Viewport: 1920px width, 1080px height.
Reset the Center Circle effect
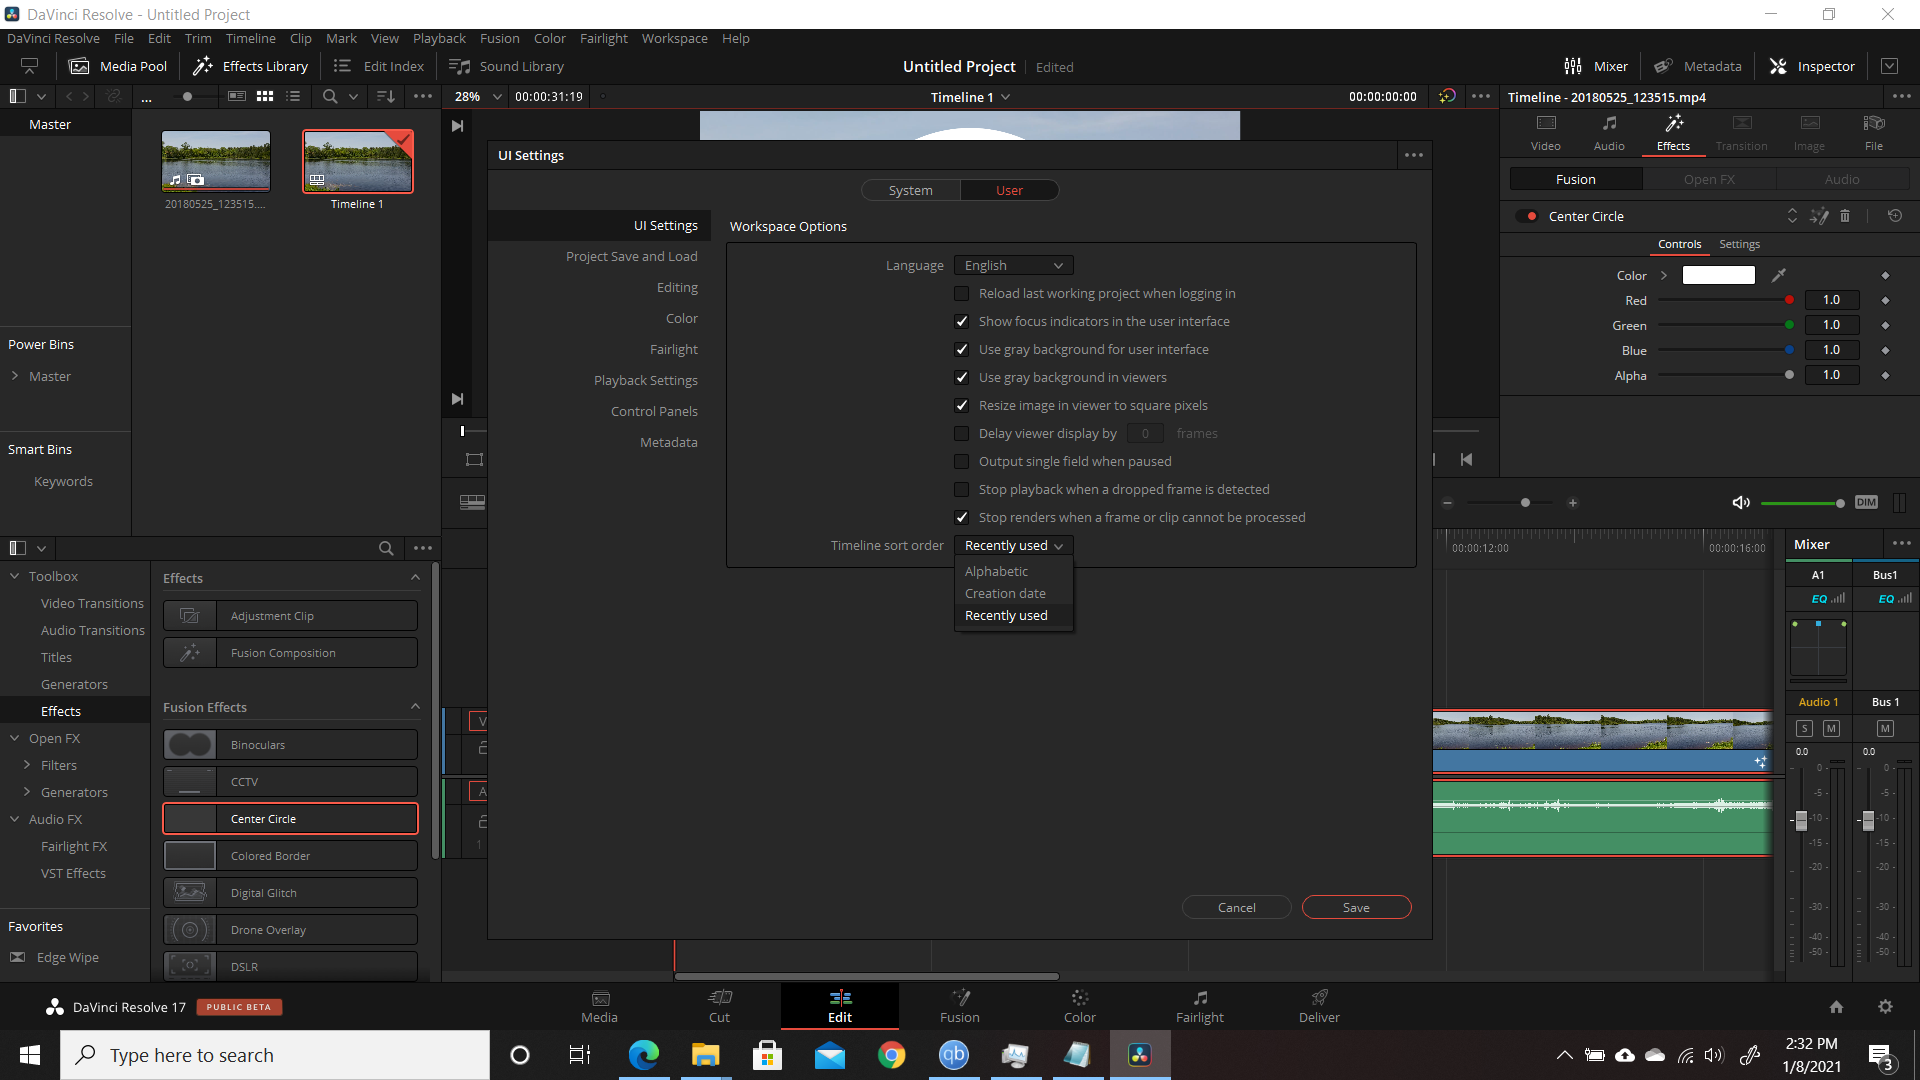[1894, 216]
